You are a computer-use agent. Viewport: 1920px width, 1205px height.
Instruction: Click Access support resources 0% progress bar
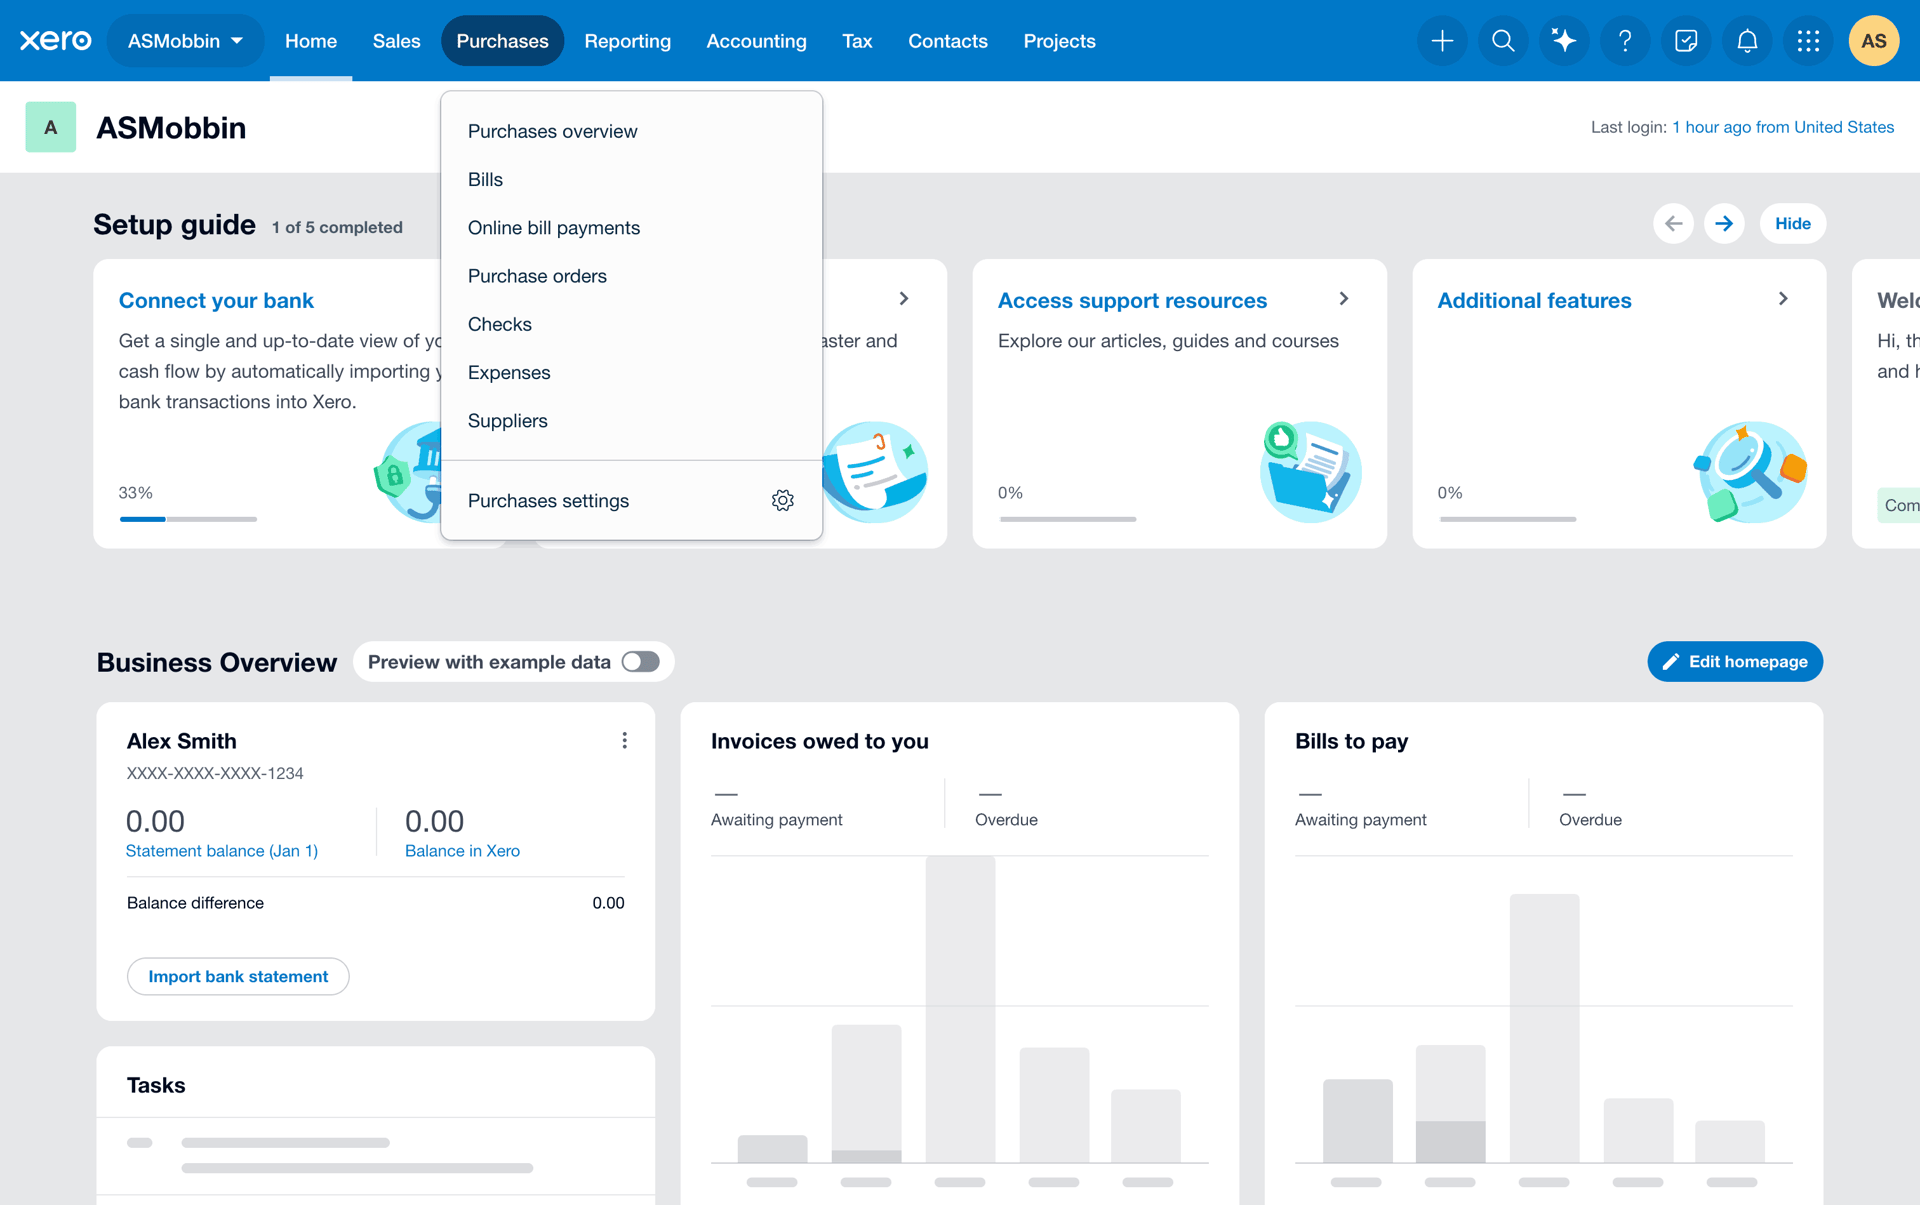(1068, 519)
